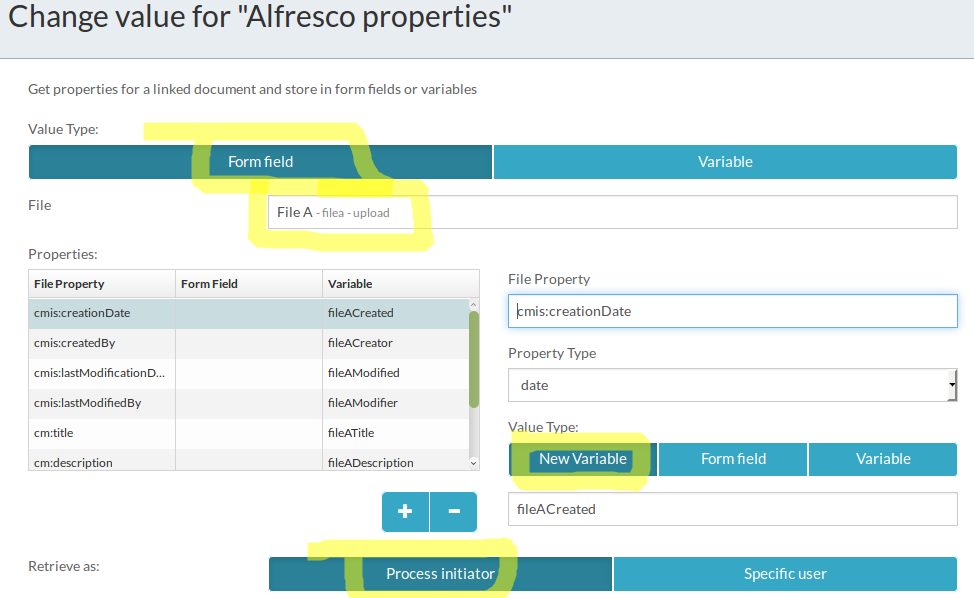Click the File Property column header

pos(102,284)
